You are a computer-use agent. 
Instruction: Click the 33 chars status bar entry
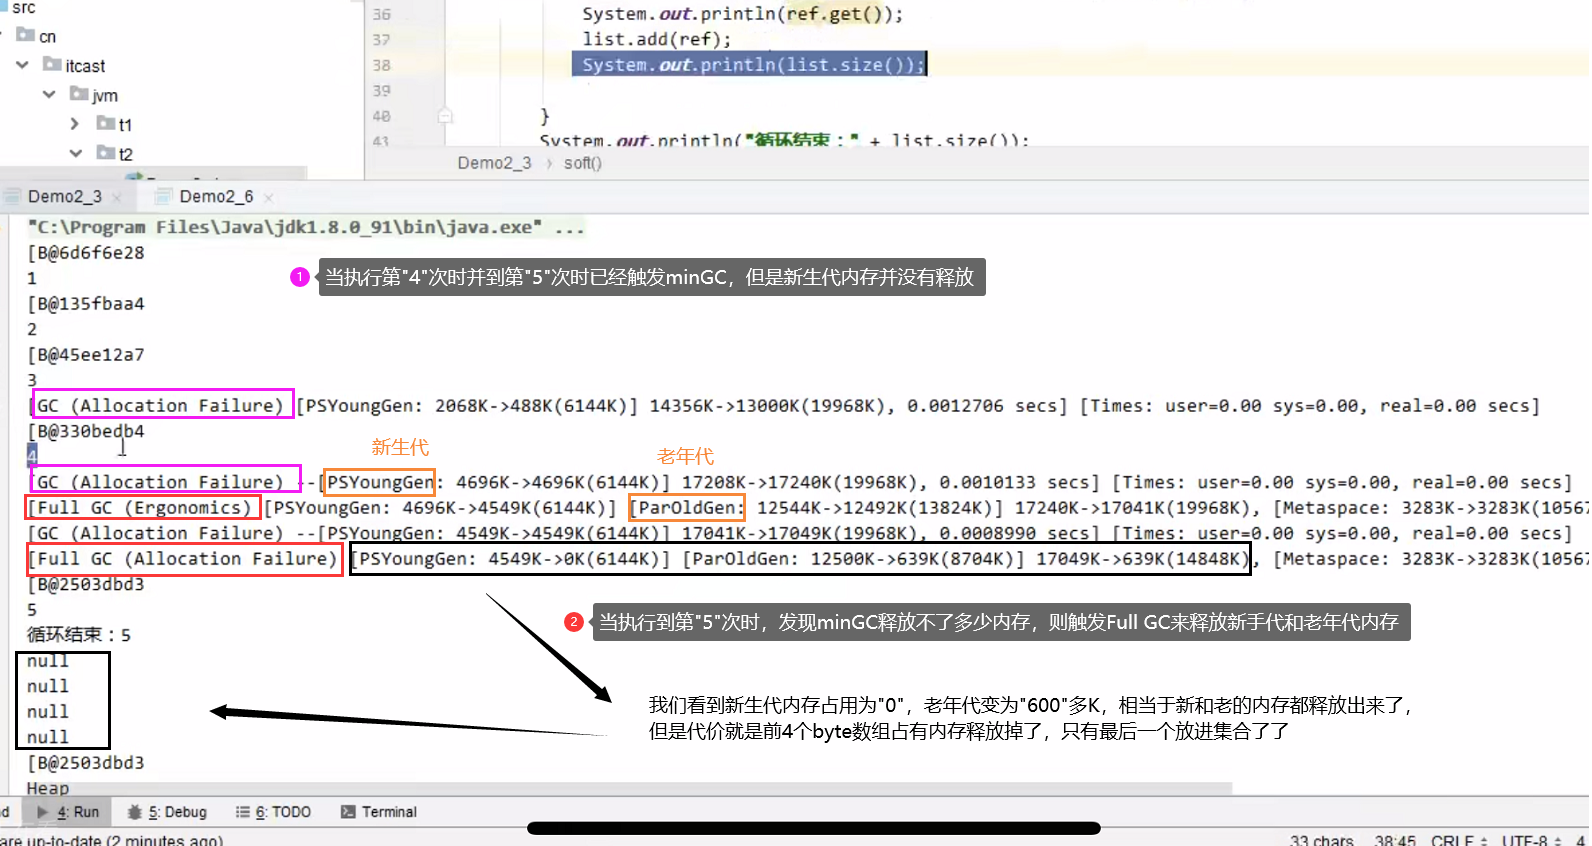click(x=1321, y=840)
